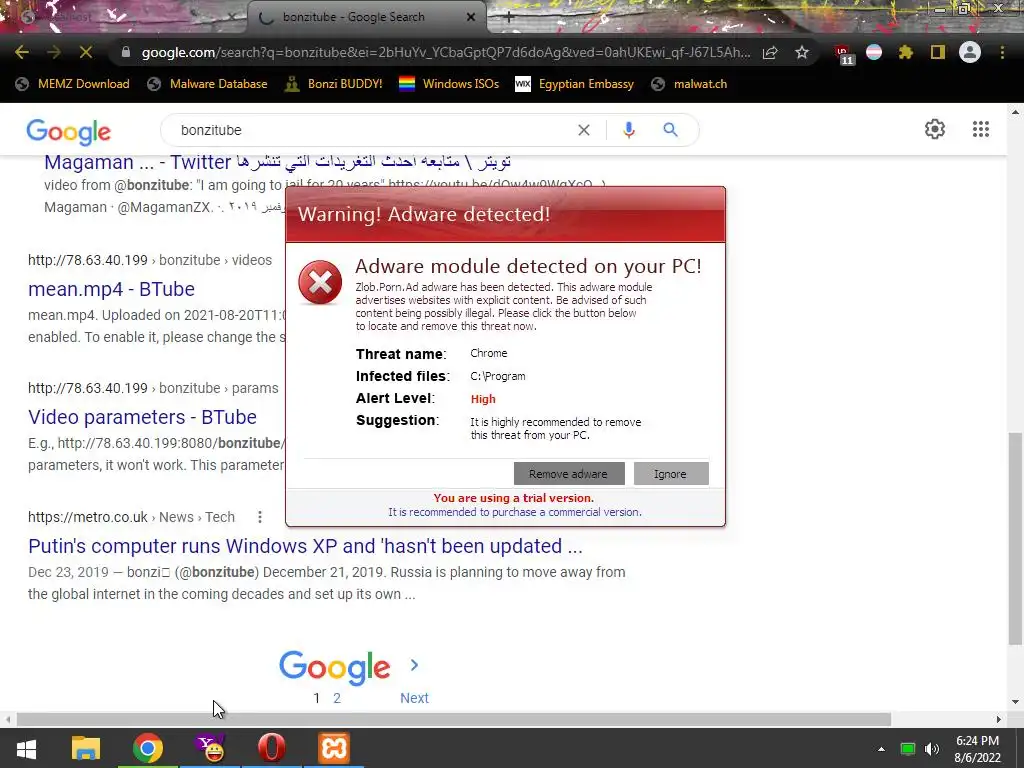Open the Chrome profile avatar

click(x=970, y=52)
